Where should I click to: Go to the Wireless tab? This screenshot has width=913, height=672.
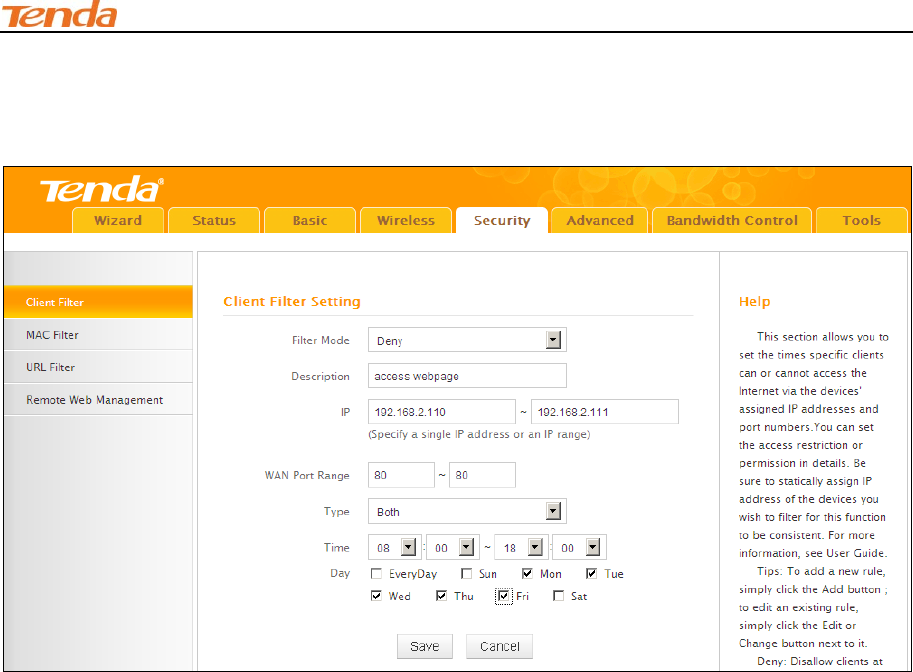coord(406,221)
